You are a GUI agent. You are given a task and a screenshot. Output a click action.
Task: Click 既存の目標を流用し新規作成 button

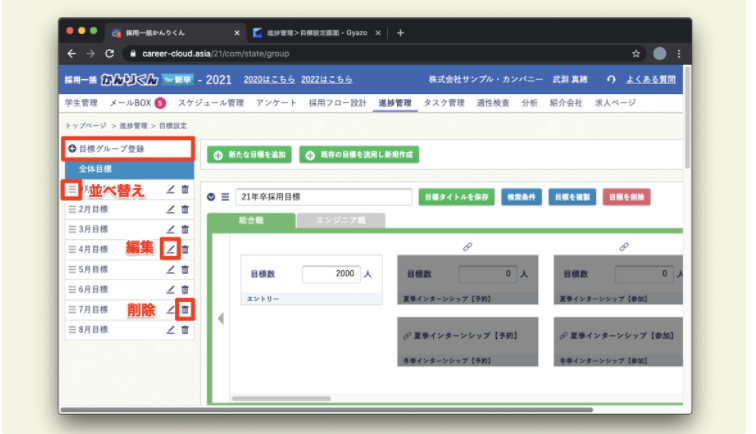point(359,155)
